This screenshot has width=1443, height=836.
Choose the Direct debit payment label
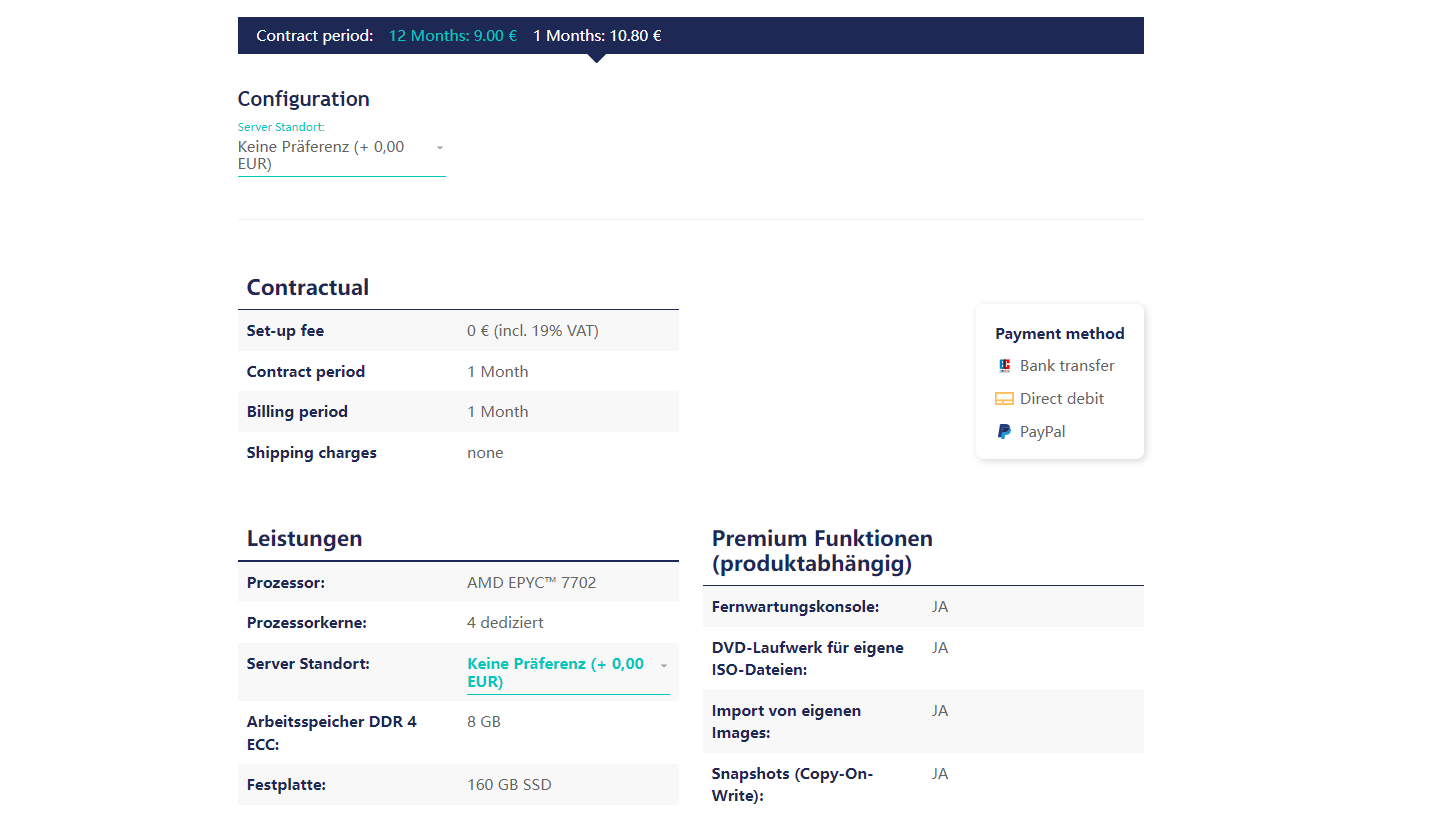coord(1062,399)
